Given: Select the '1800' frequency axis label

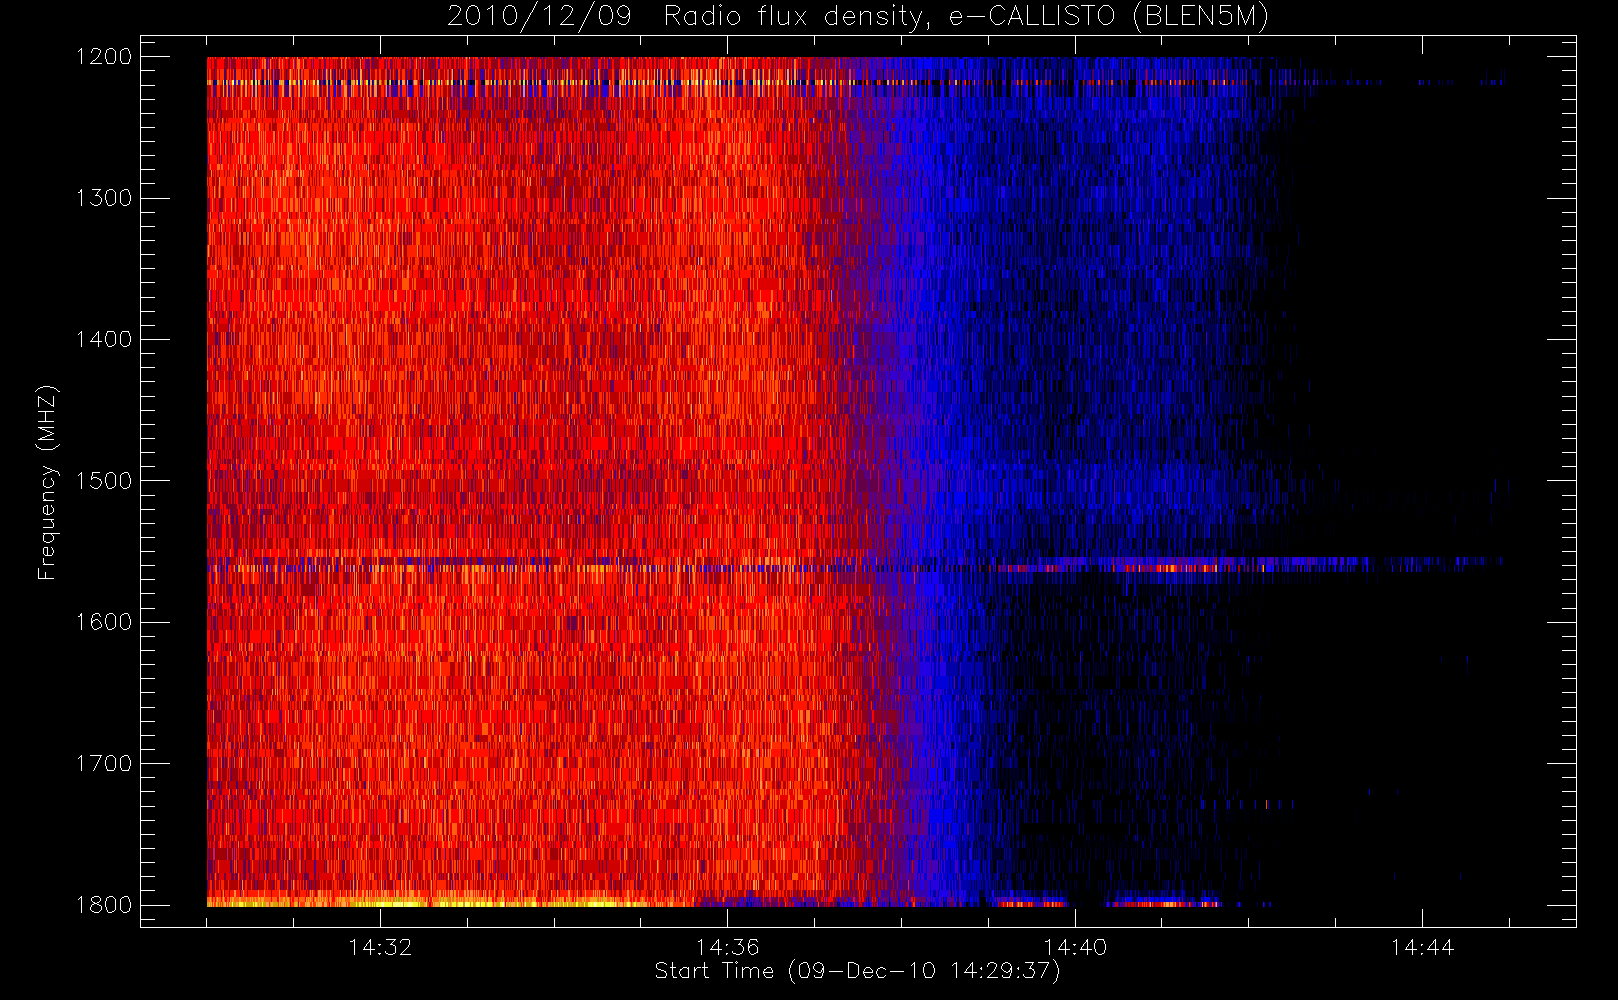Looking at the screenshot, I should click(104, 905).
